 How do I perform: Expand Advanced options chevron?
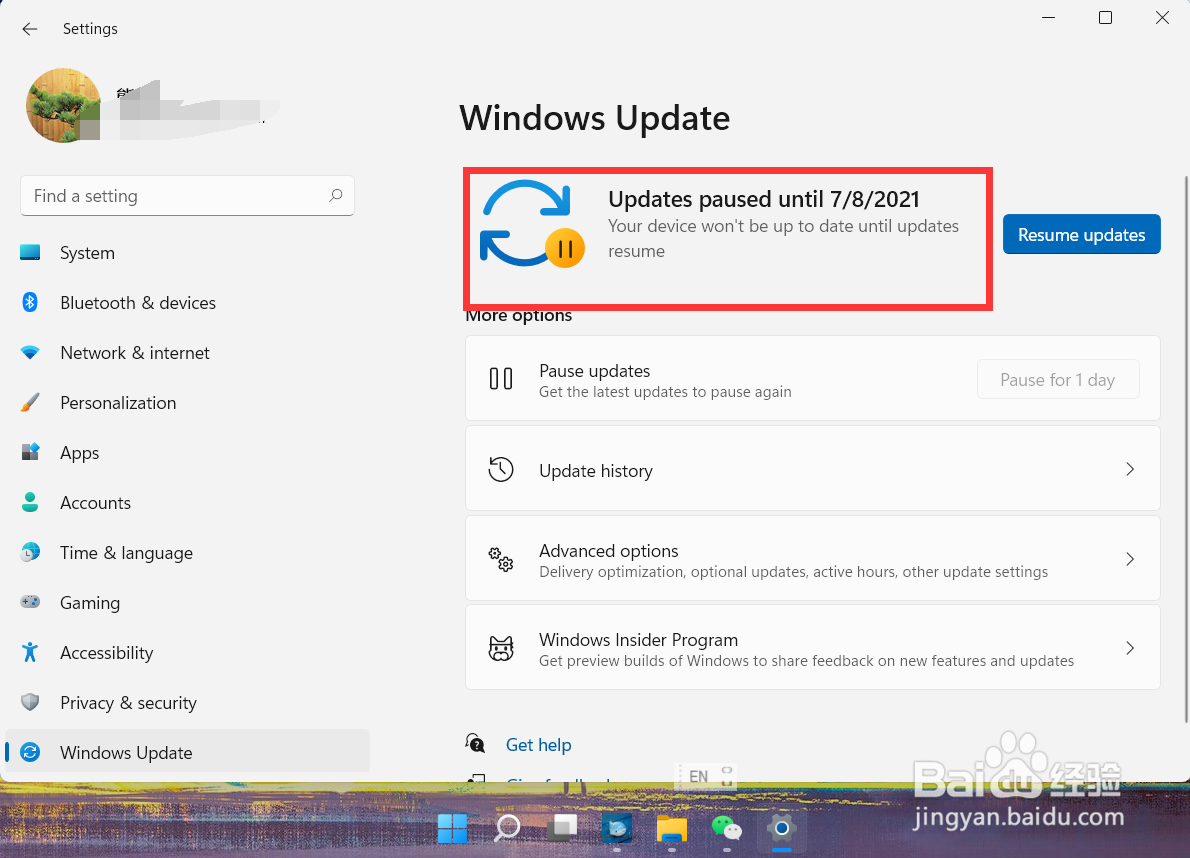[x=1130, y=559]
